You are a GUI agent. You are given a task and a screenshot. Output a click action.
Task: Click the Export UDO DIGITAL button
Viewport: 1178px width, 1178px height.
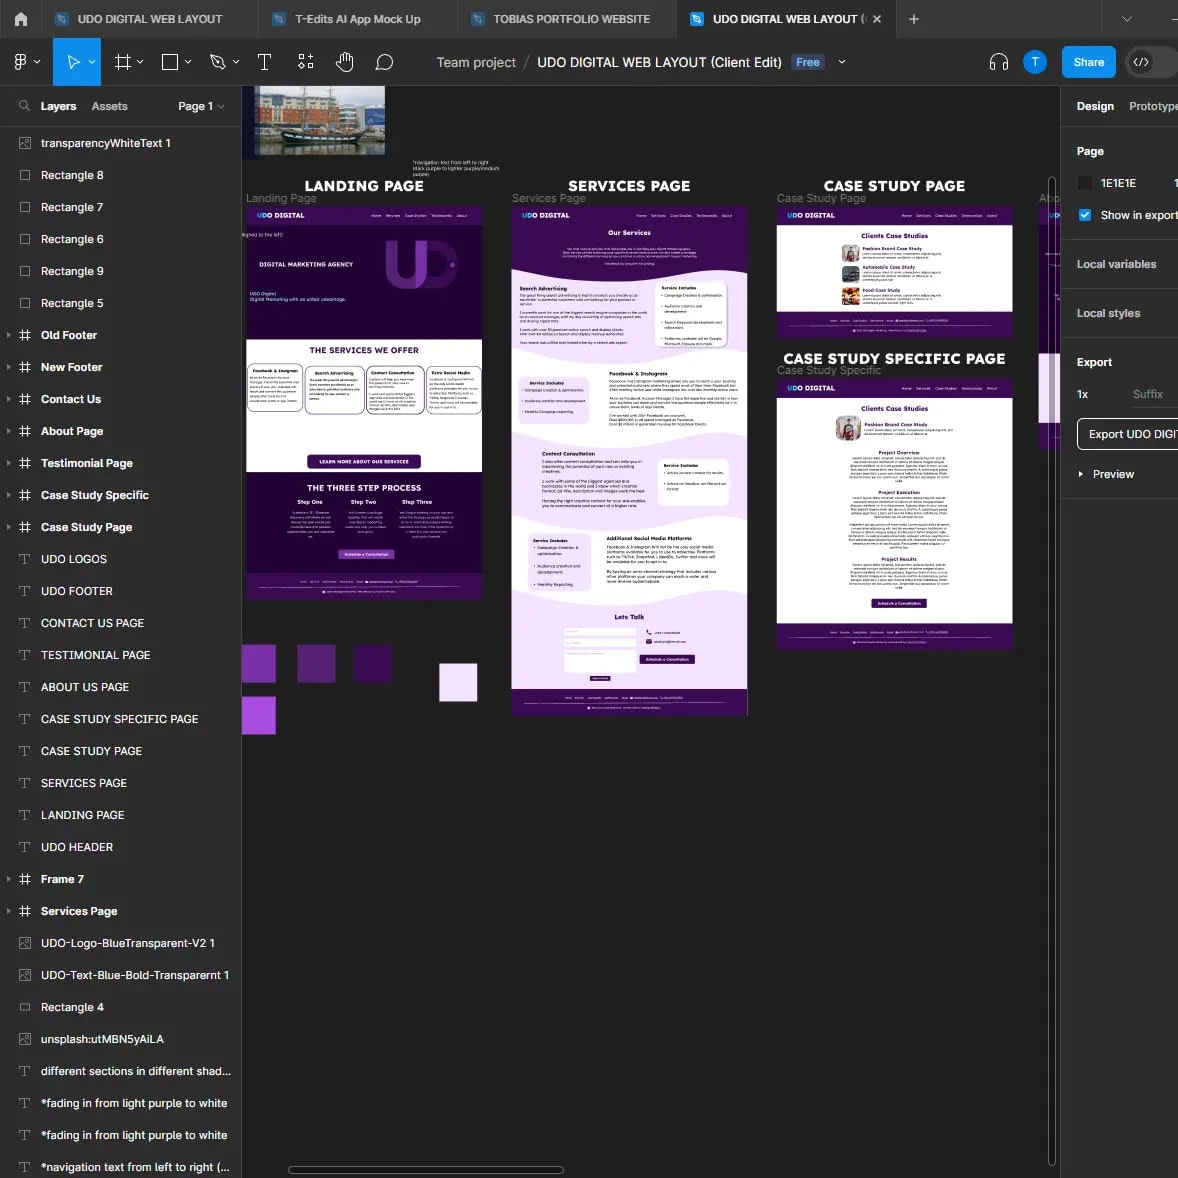tap(1127, 434)
